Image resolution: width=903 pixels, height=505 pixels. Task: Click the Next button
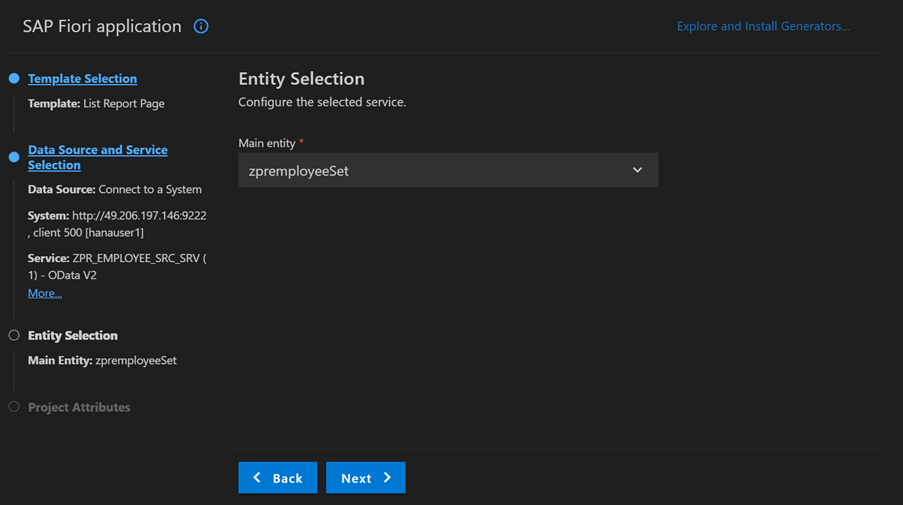(x=366, y=477)
